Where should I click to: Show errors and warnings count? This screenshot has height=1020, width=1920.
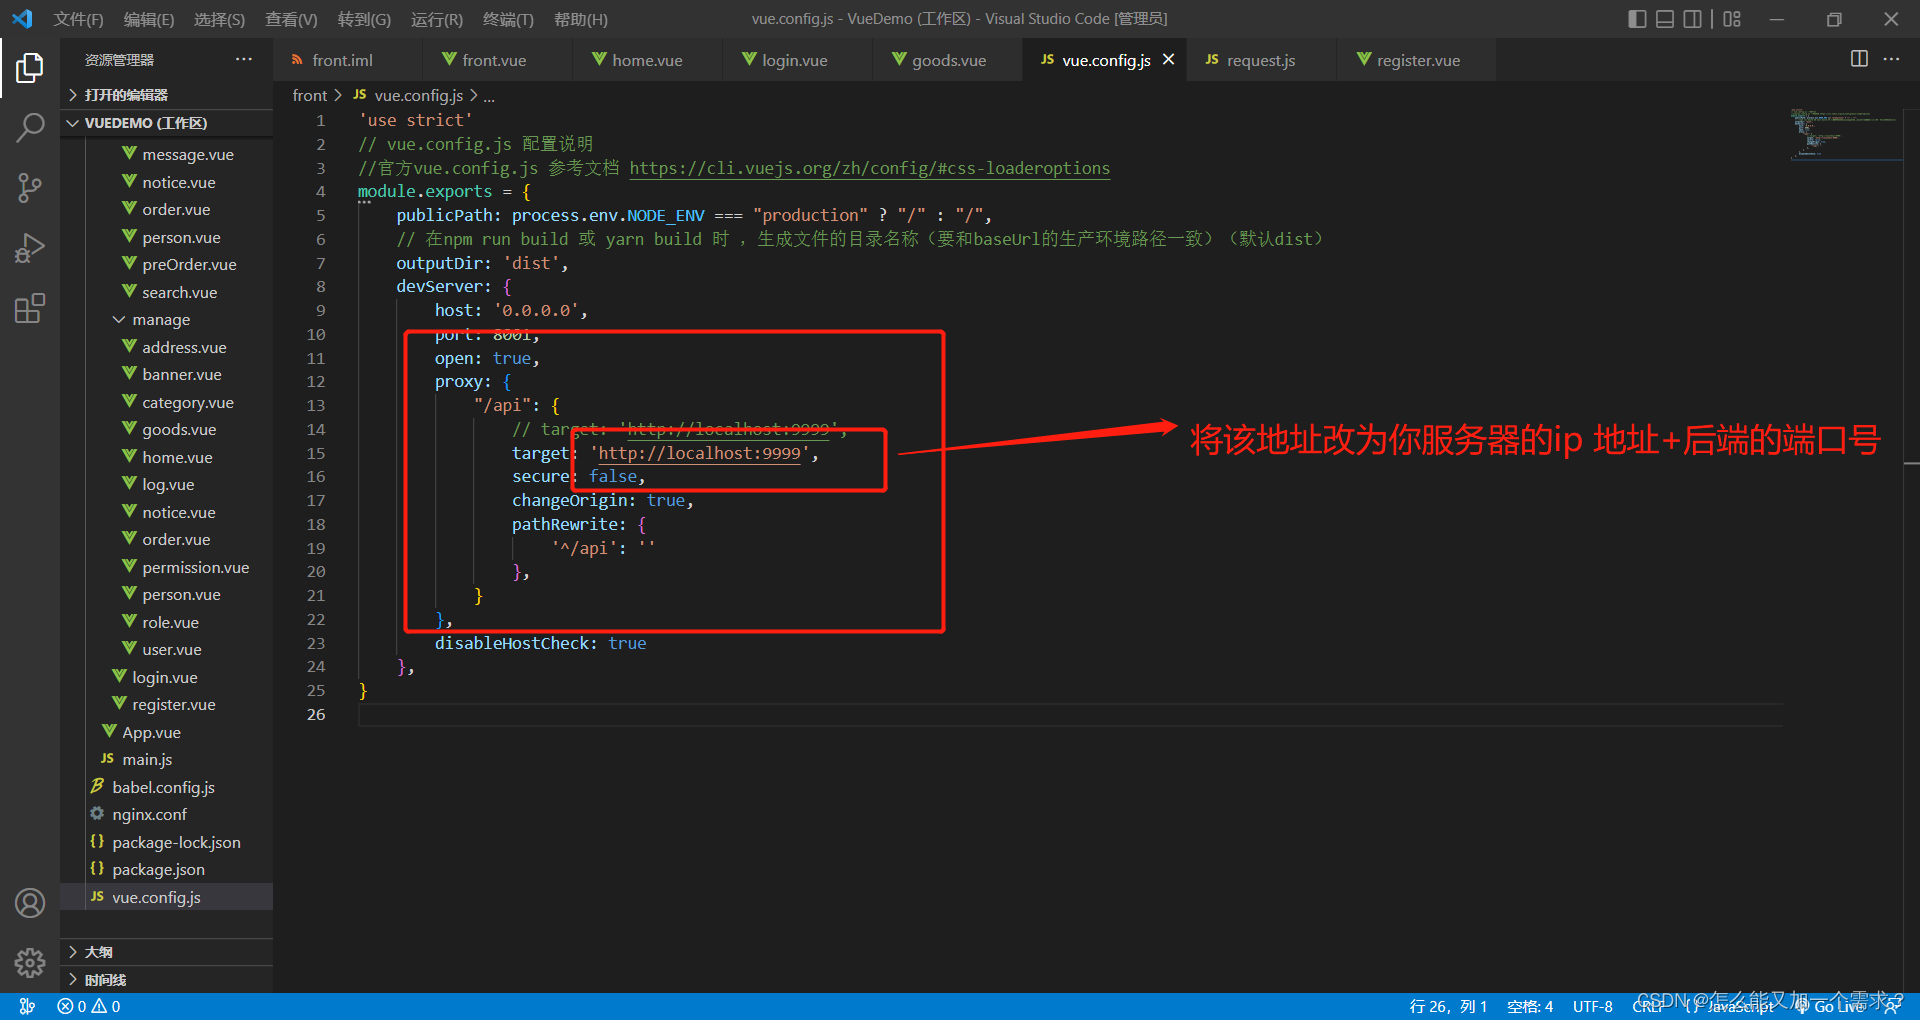pos(89,1006)
